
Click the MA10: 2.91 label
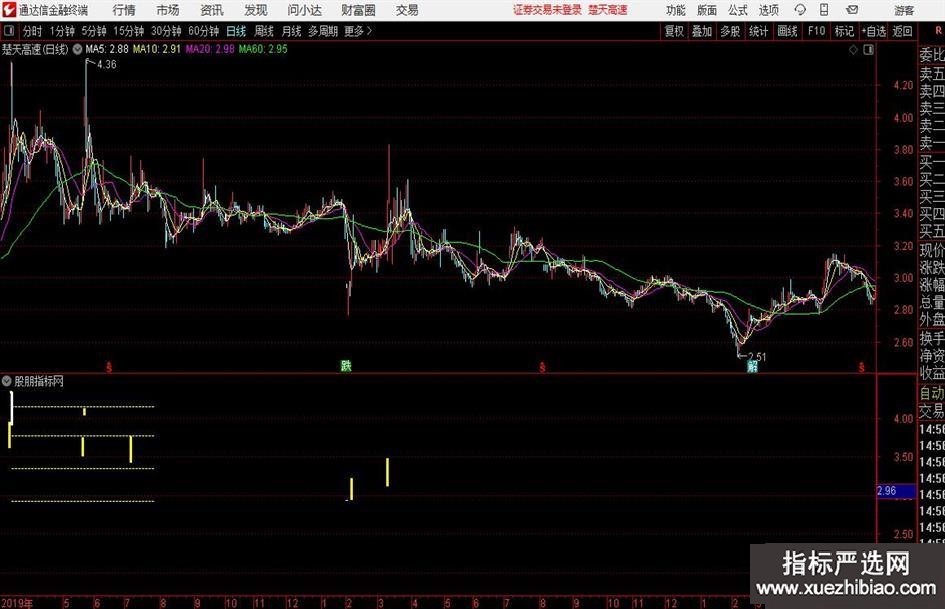coord(157,49)
